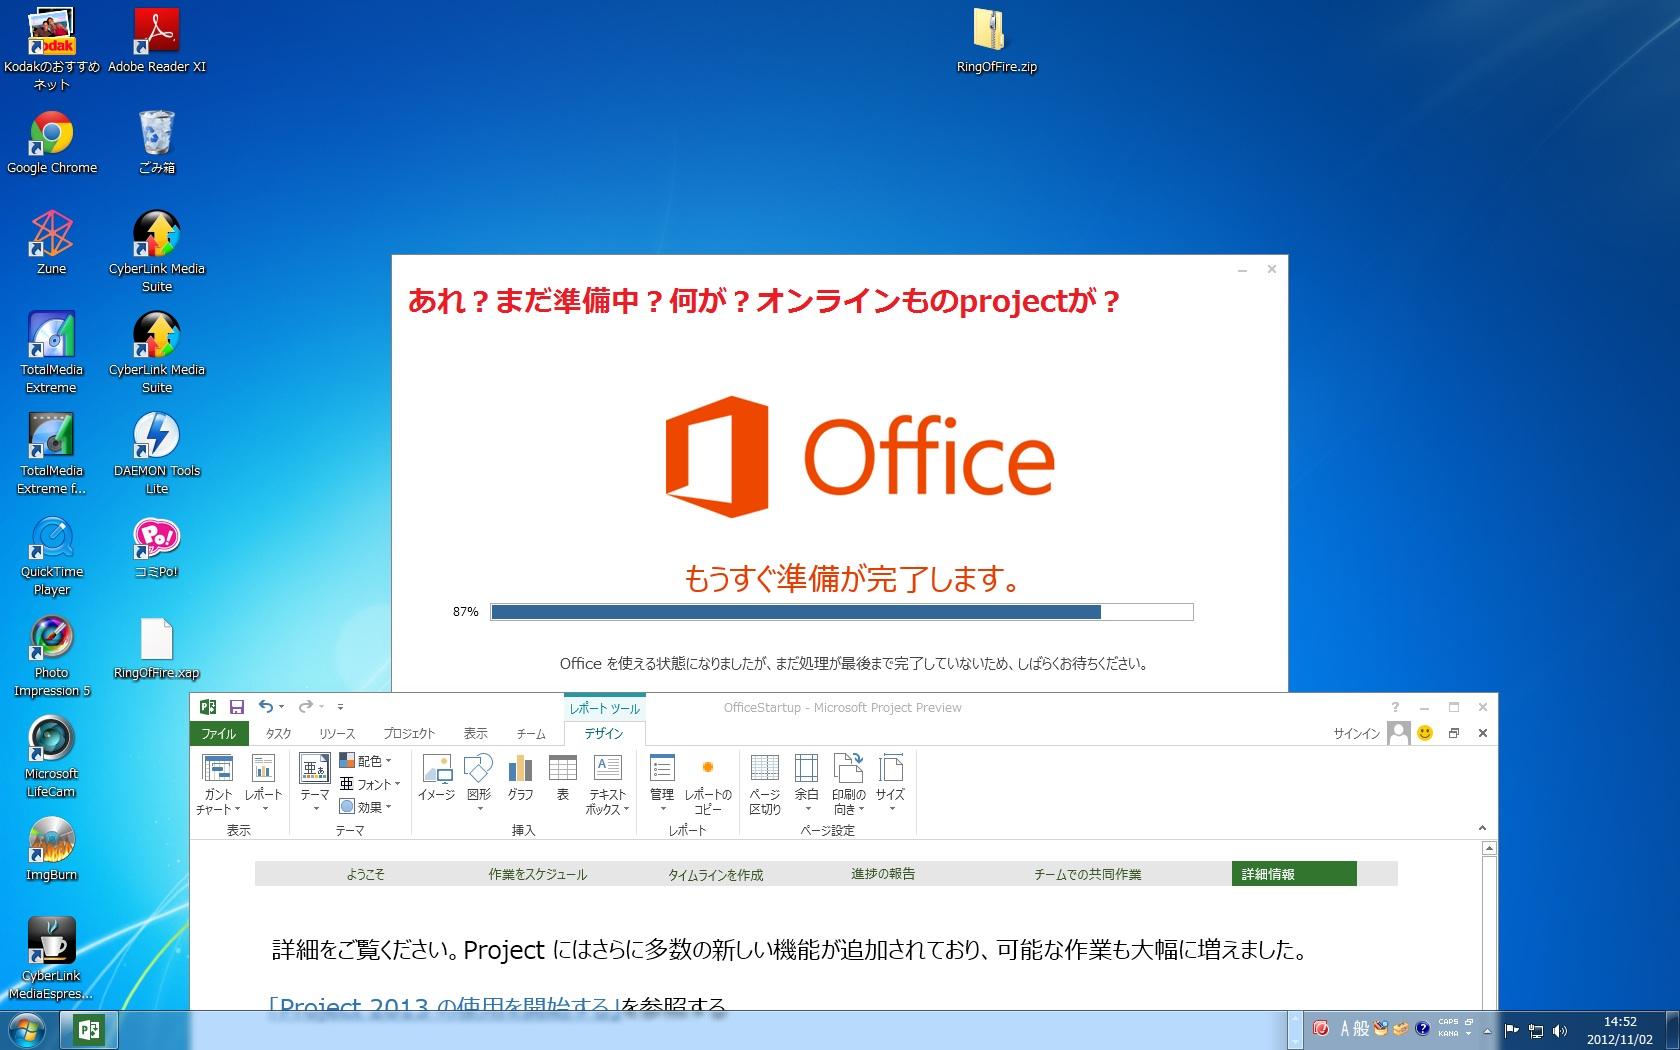Open the Undo history dropdown arrow
Viewport: 1680px width, 1050px height.
pos(281,707)
